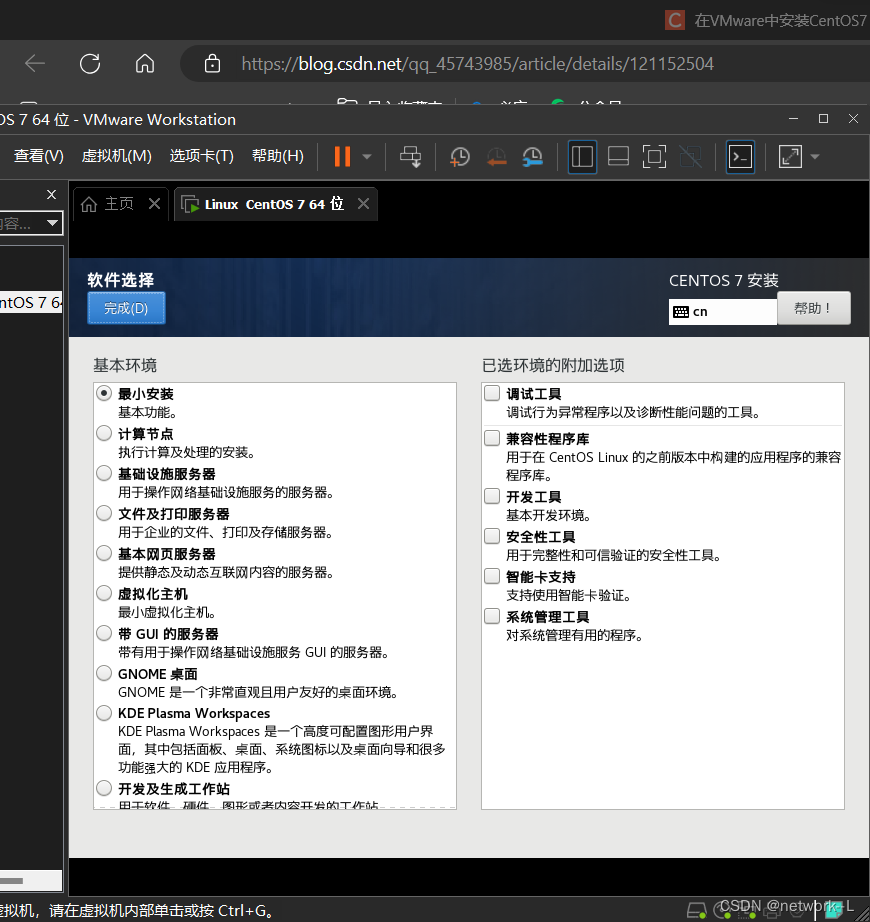This screenshot has width=870, height=922.
Task: Switch to Linux CentOS 7 64 位 tab
Action: (x=274, y=204)
